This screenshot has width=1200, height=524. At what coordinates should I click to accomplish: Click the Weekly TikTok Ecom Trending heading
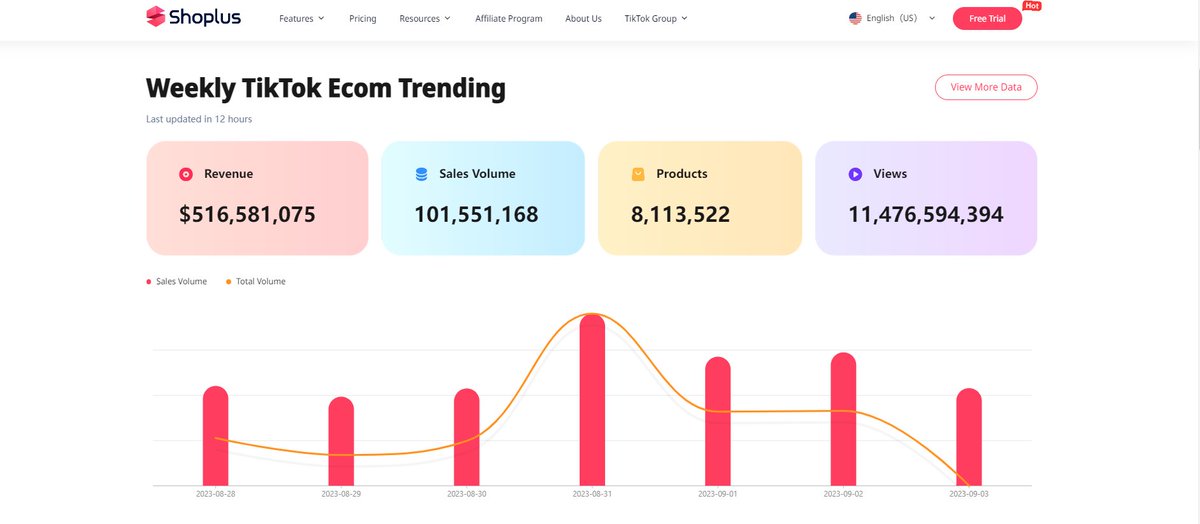(x=326, y=88)
